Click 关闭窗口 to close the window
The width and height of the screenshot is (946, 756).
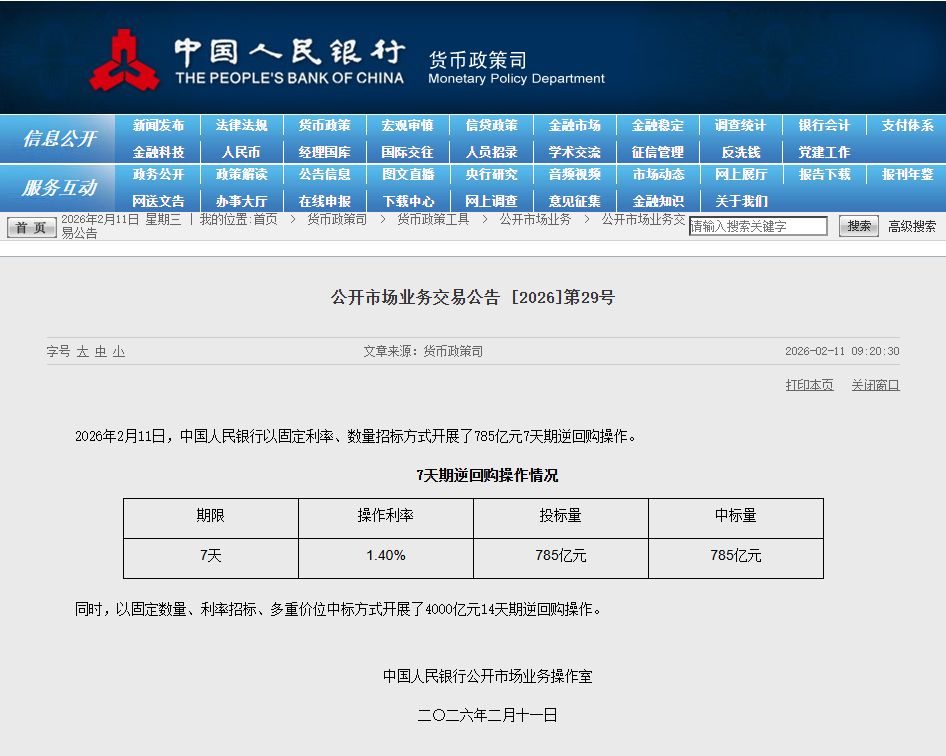click(x=875, y=385)
